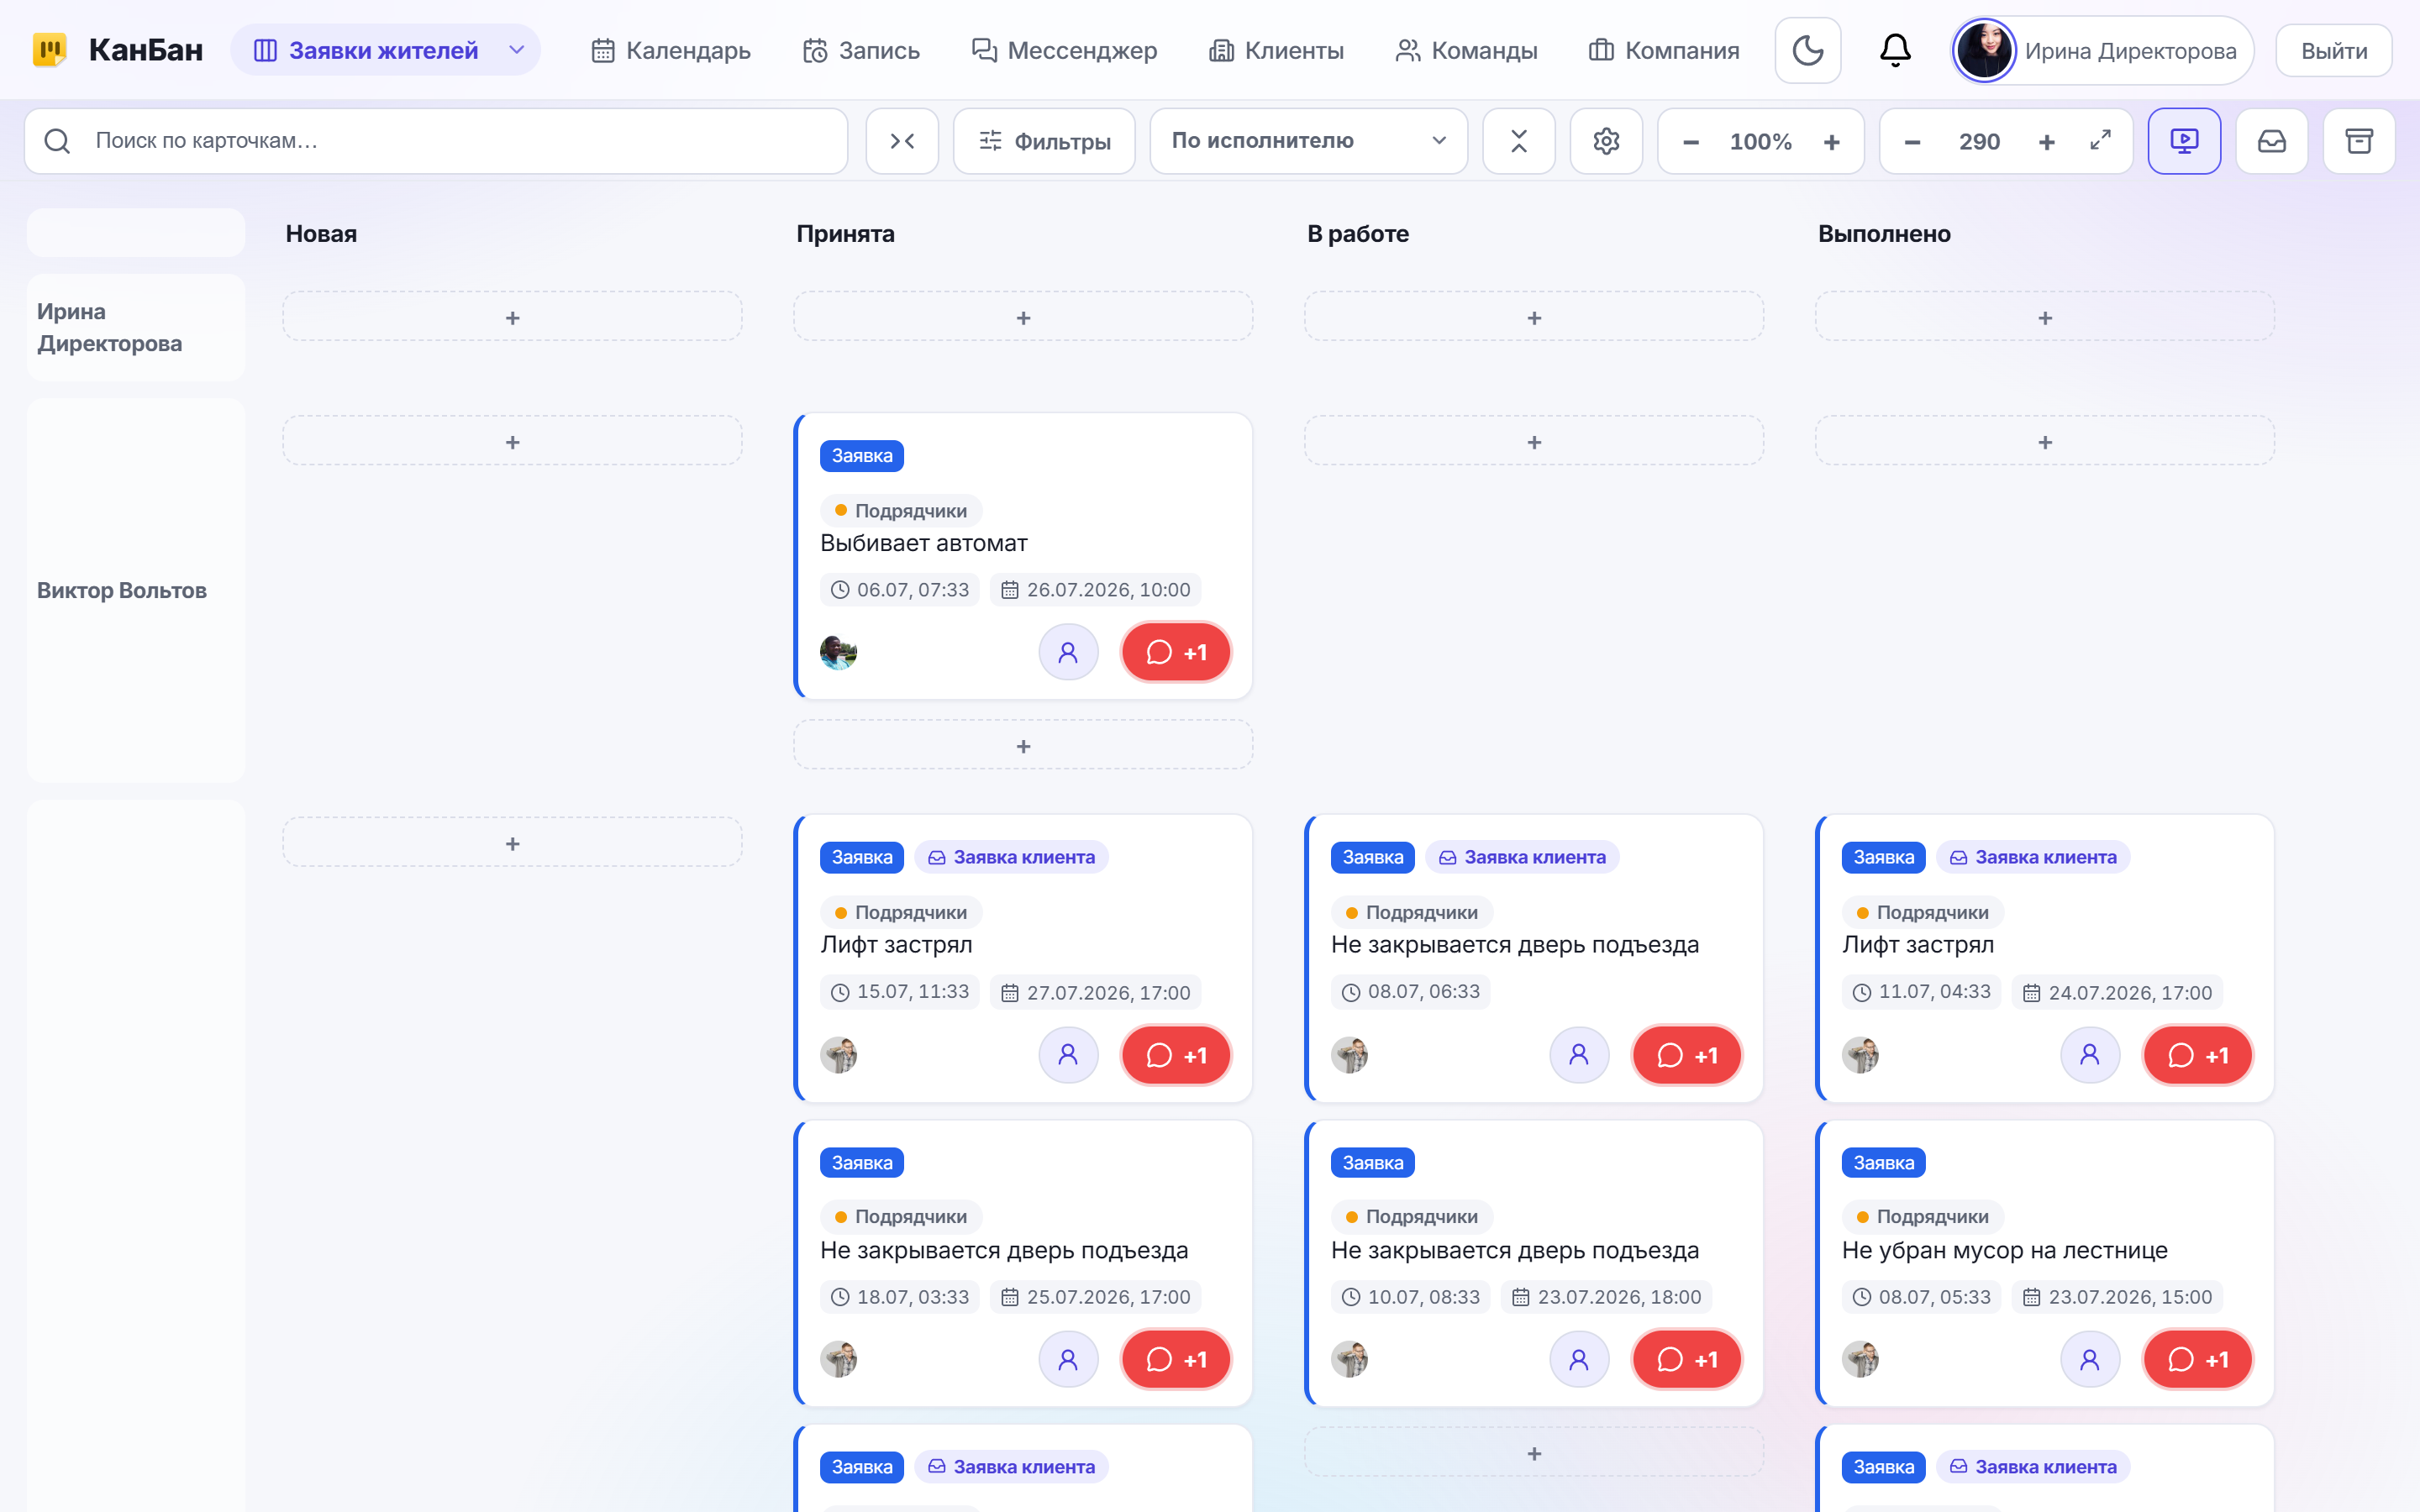2420x1512 pixels.
Task: Open inbox tray icon in toolbar
Action: pos(2271,141)
